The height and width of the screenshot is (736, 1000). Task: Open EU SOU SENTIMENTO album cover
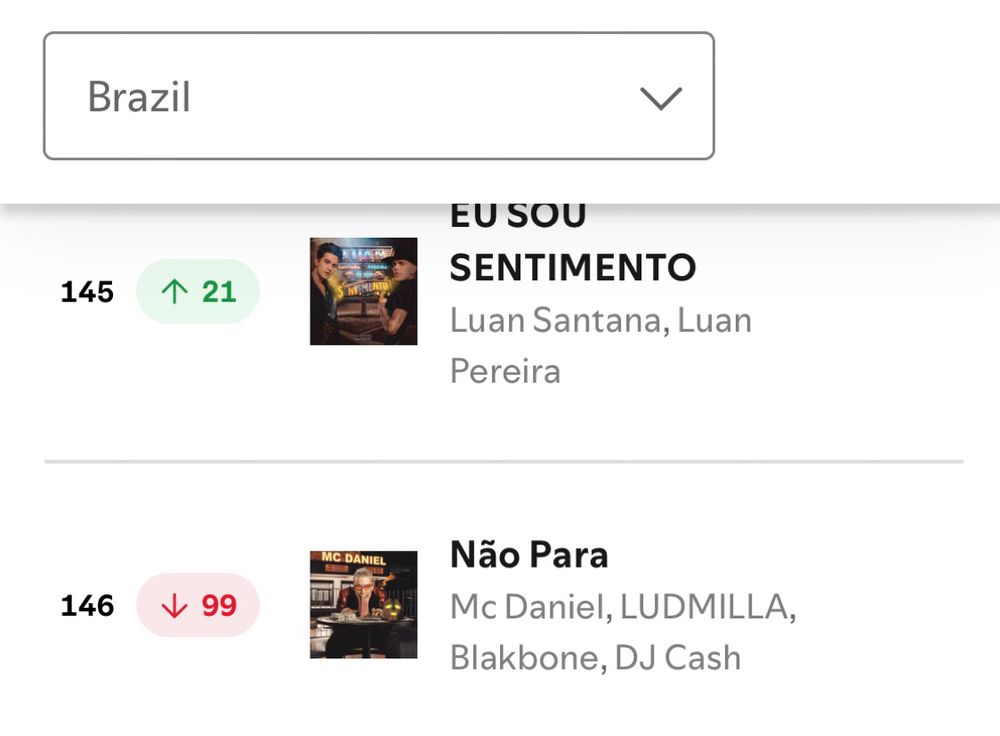363,291
